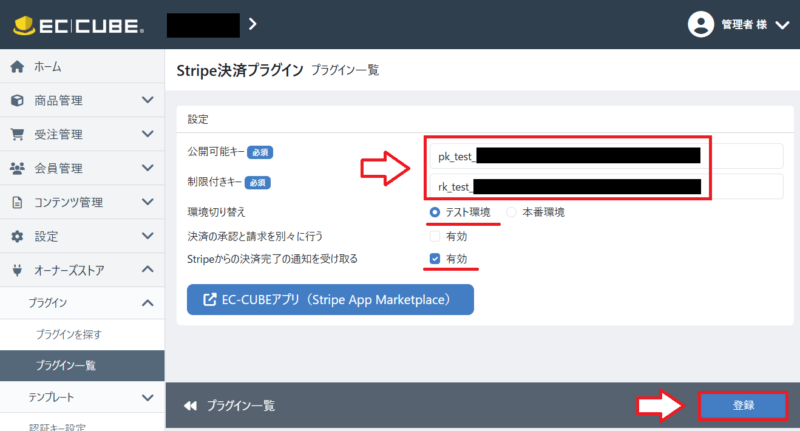Screen dimensions: 800x431
Task: Open the ホーム menu item
Action: [82, 66]
